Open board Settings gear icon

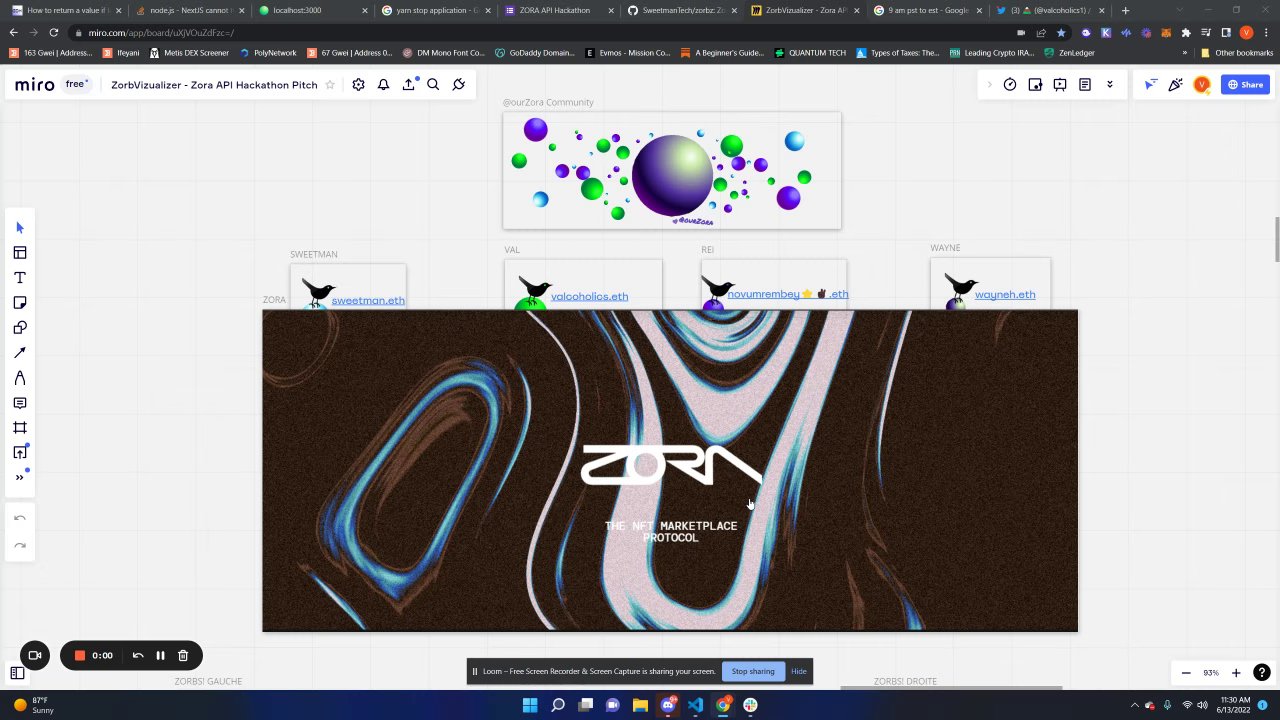[358, 85]
